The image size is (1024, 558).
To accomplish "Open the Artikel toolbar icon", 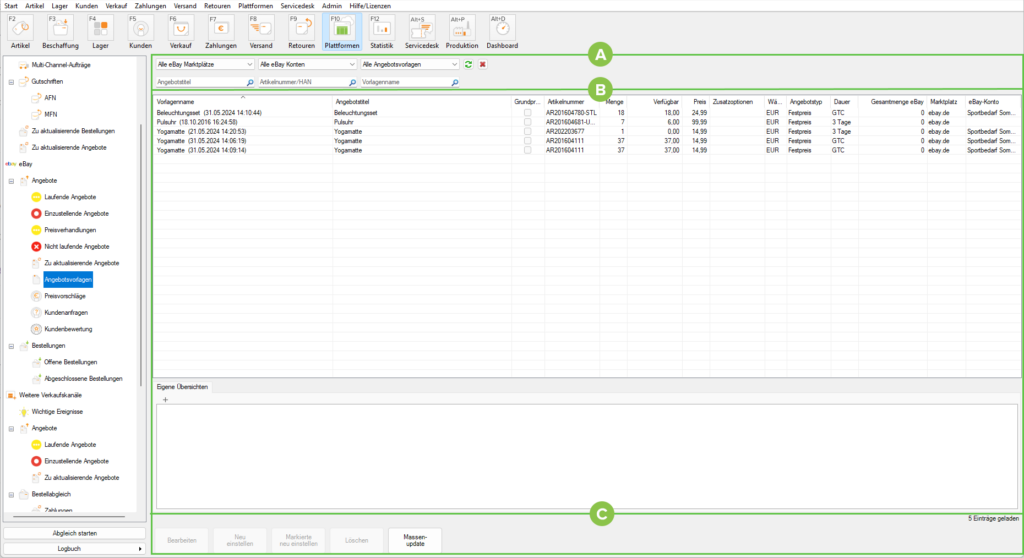I will 20,32.
